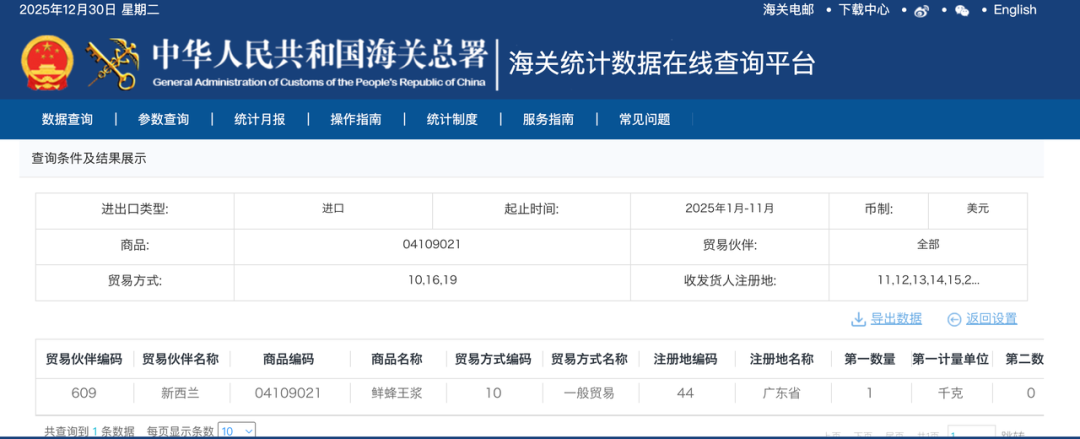The image size is (1080, 439).
Task: Open the Weibo icon link
Action: (922, 10)
